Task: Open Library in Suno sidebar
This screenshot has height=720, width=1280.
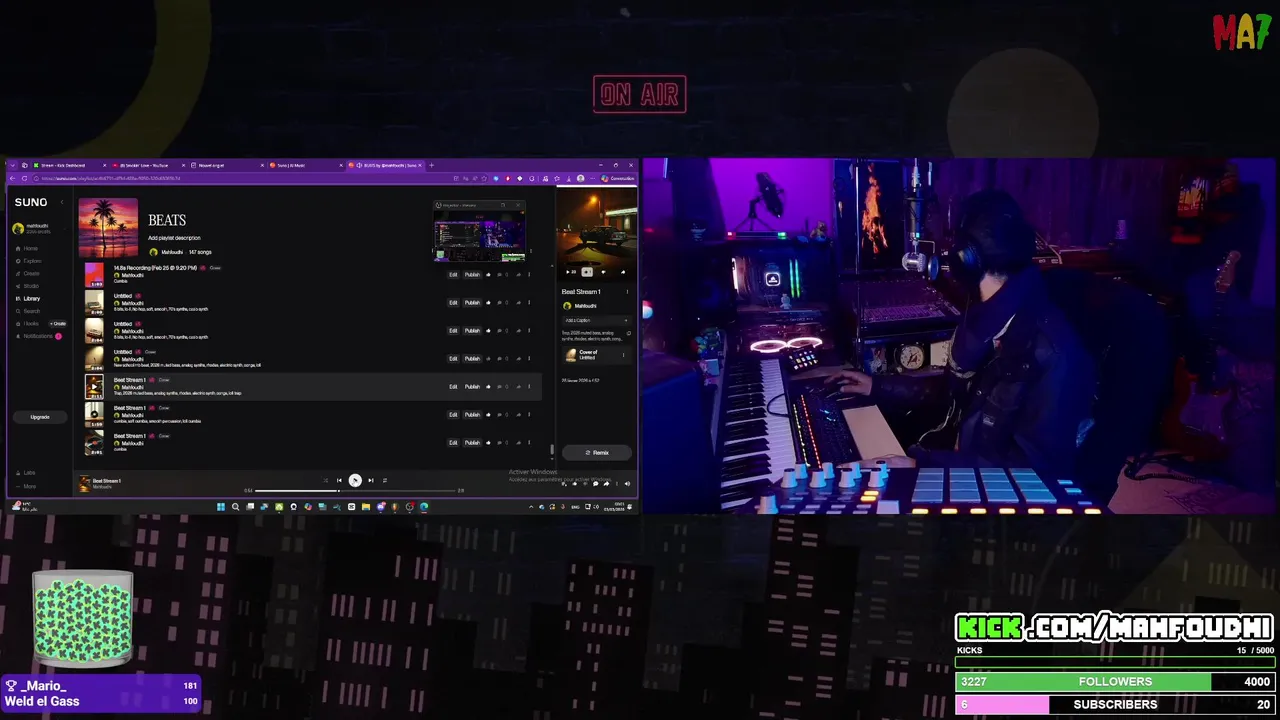Action: (x=29, y=298)
